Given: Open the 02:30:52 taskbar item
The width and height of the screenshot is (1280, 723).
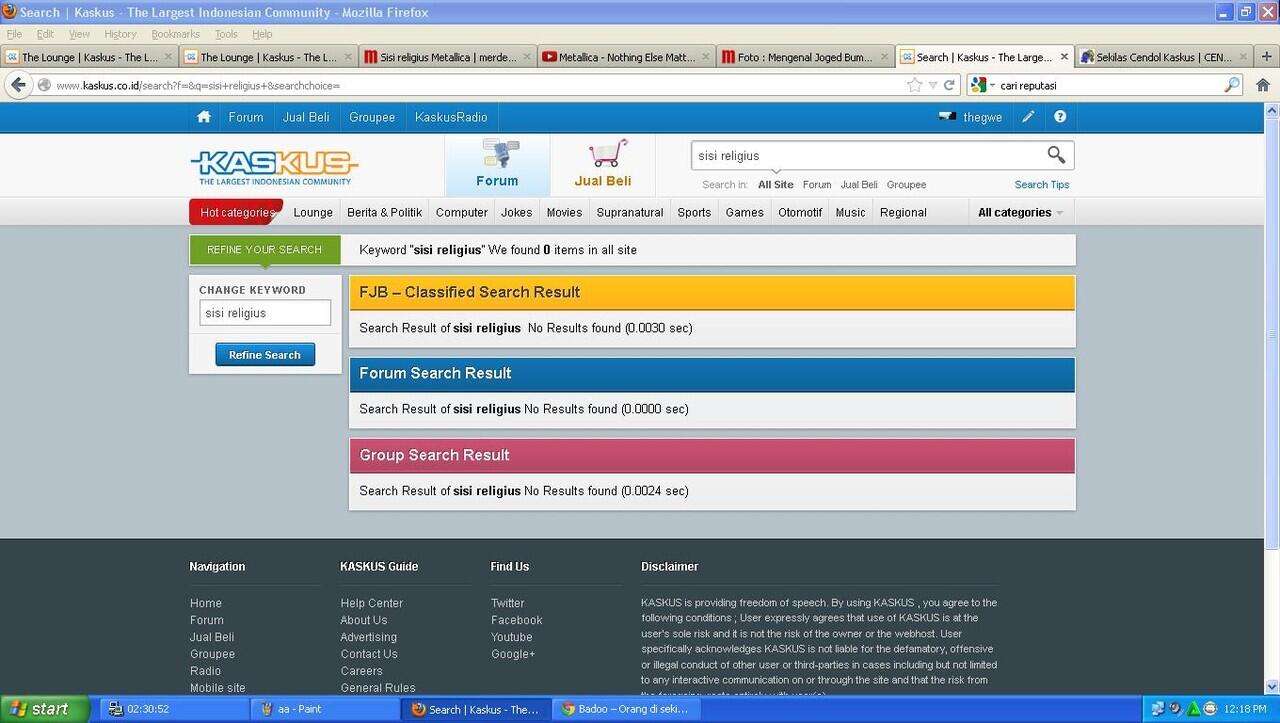Looking at the screenshot, I should coord(174,709).
